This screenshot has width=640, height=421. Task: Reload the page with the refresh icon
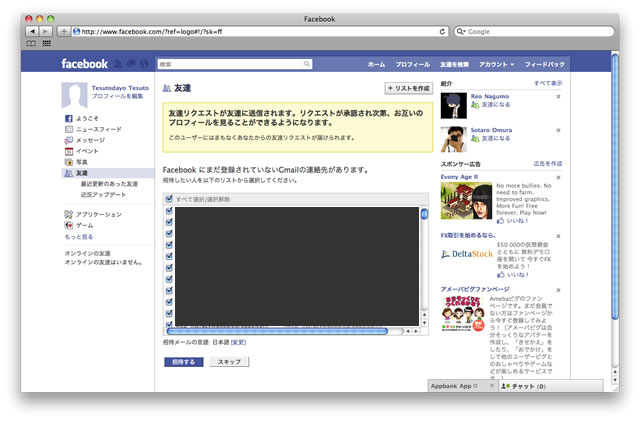[x=442, y=31]
